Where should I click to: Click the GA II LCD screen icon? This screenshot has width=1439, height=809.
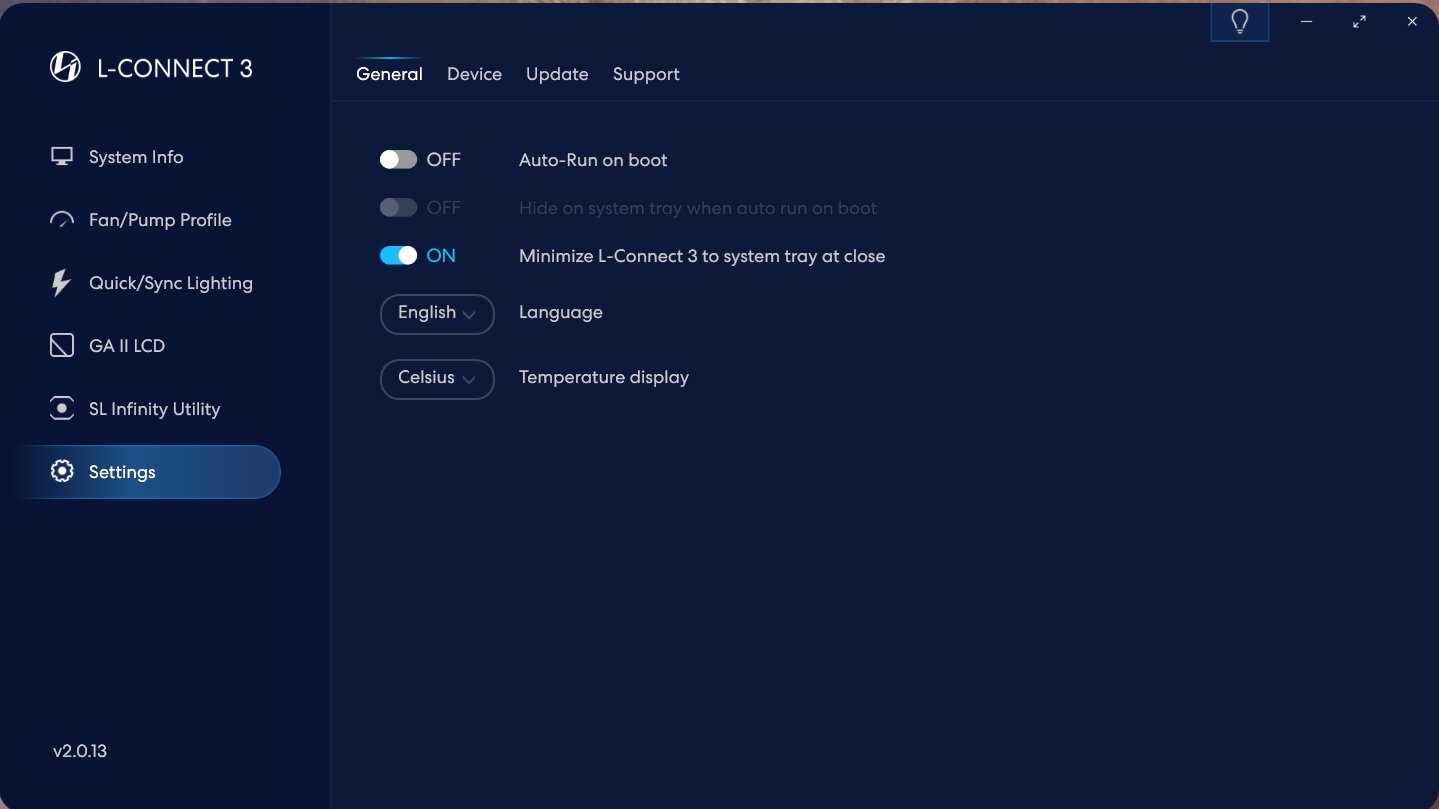[x=62, y=346]
